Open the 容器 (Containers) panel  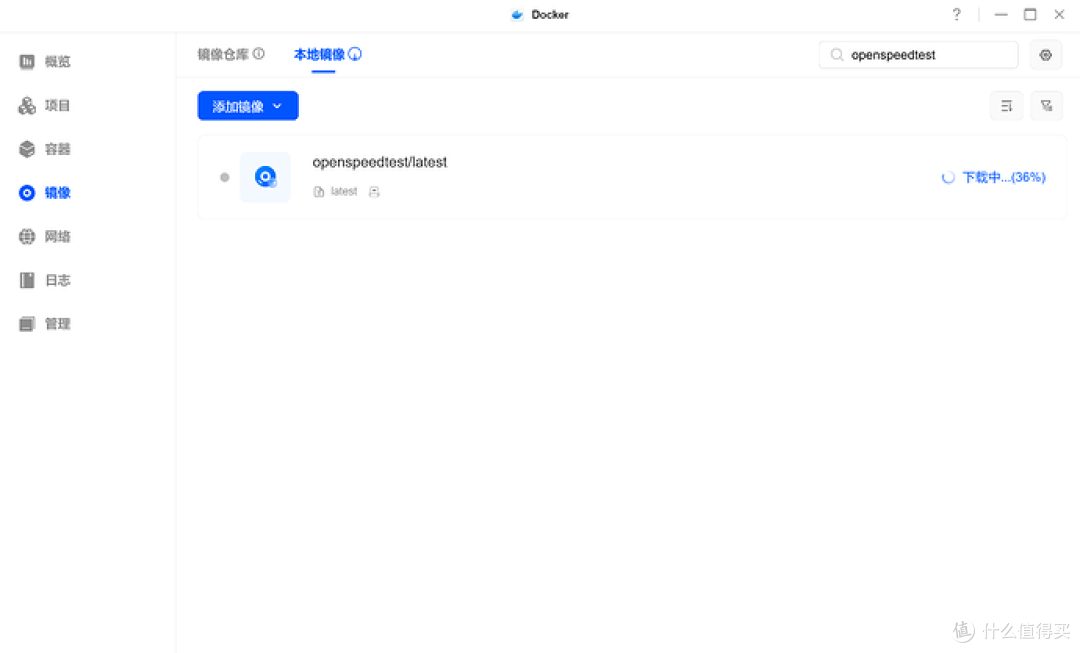click(x=45, y=148)
